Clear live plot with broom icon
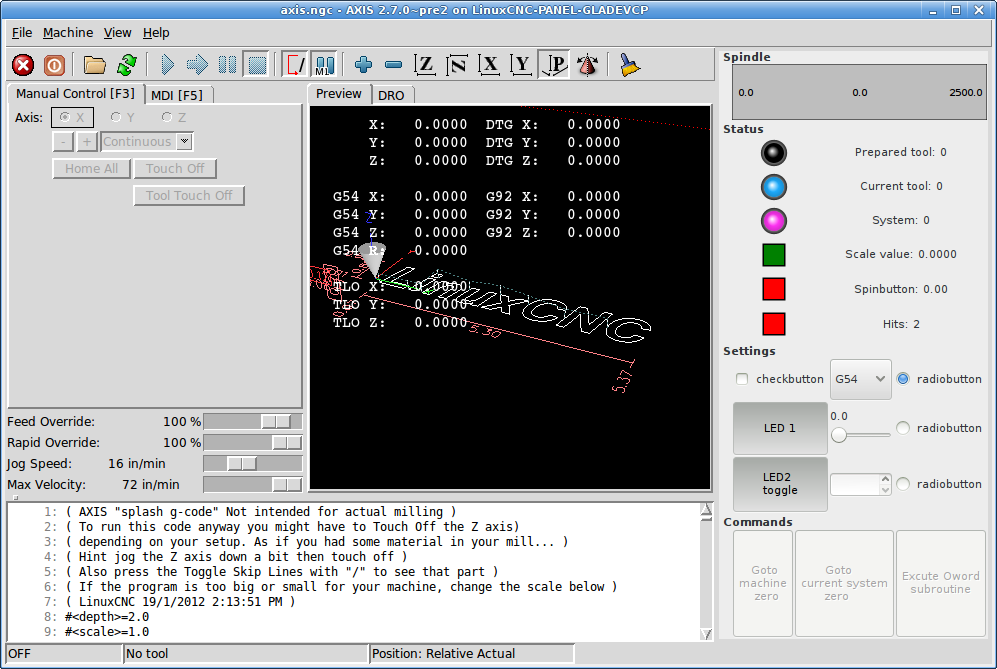The width and height of the screenshot is (997, 669). [x=629, y=65]
